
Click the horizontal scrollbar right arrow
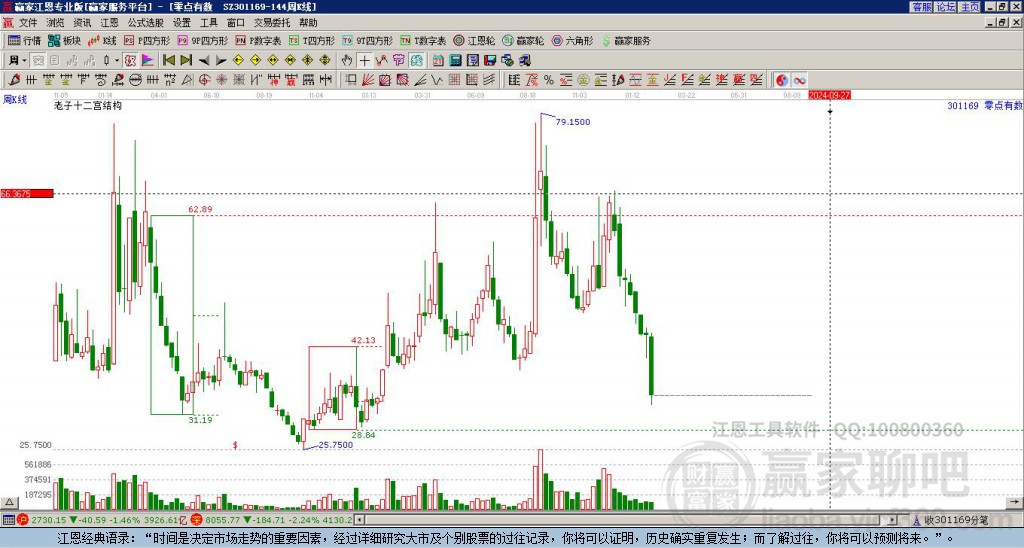pos(893,520)
